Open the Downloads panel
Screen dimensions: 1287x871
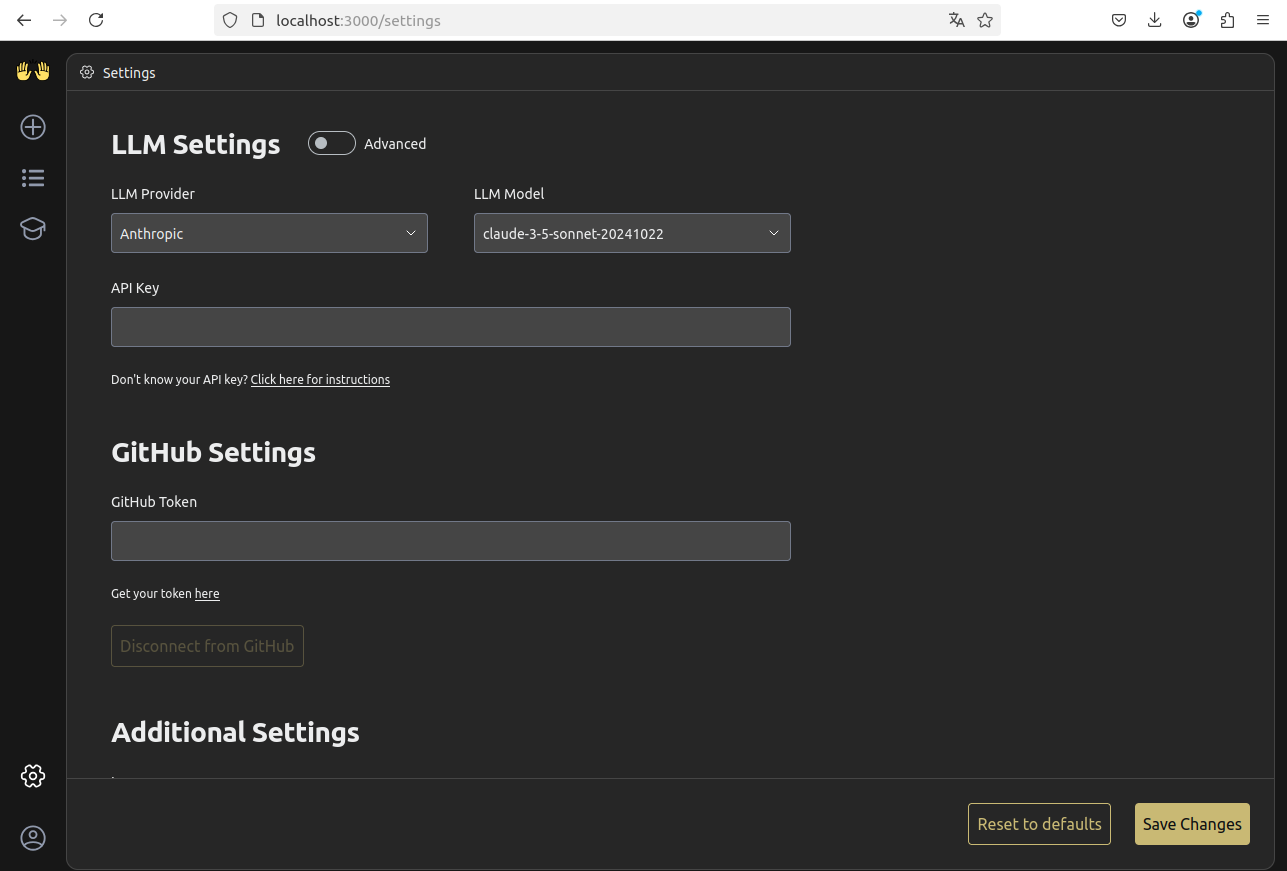point(1154,20)
